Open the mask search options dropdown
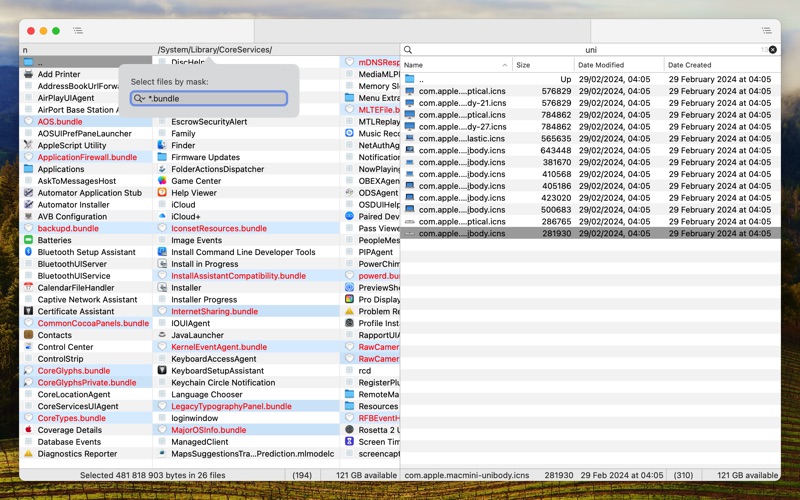The height and width of the screenshot is (500, 800). click(140, 98)
